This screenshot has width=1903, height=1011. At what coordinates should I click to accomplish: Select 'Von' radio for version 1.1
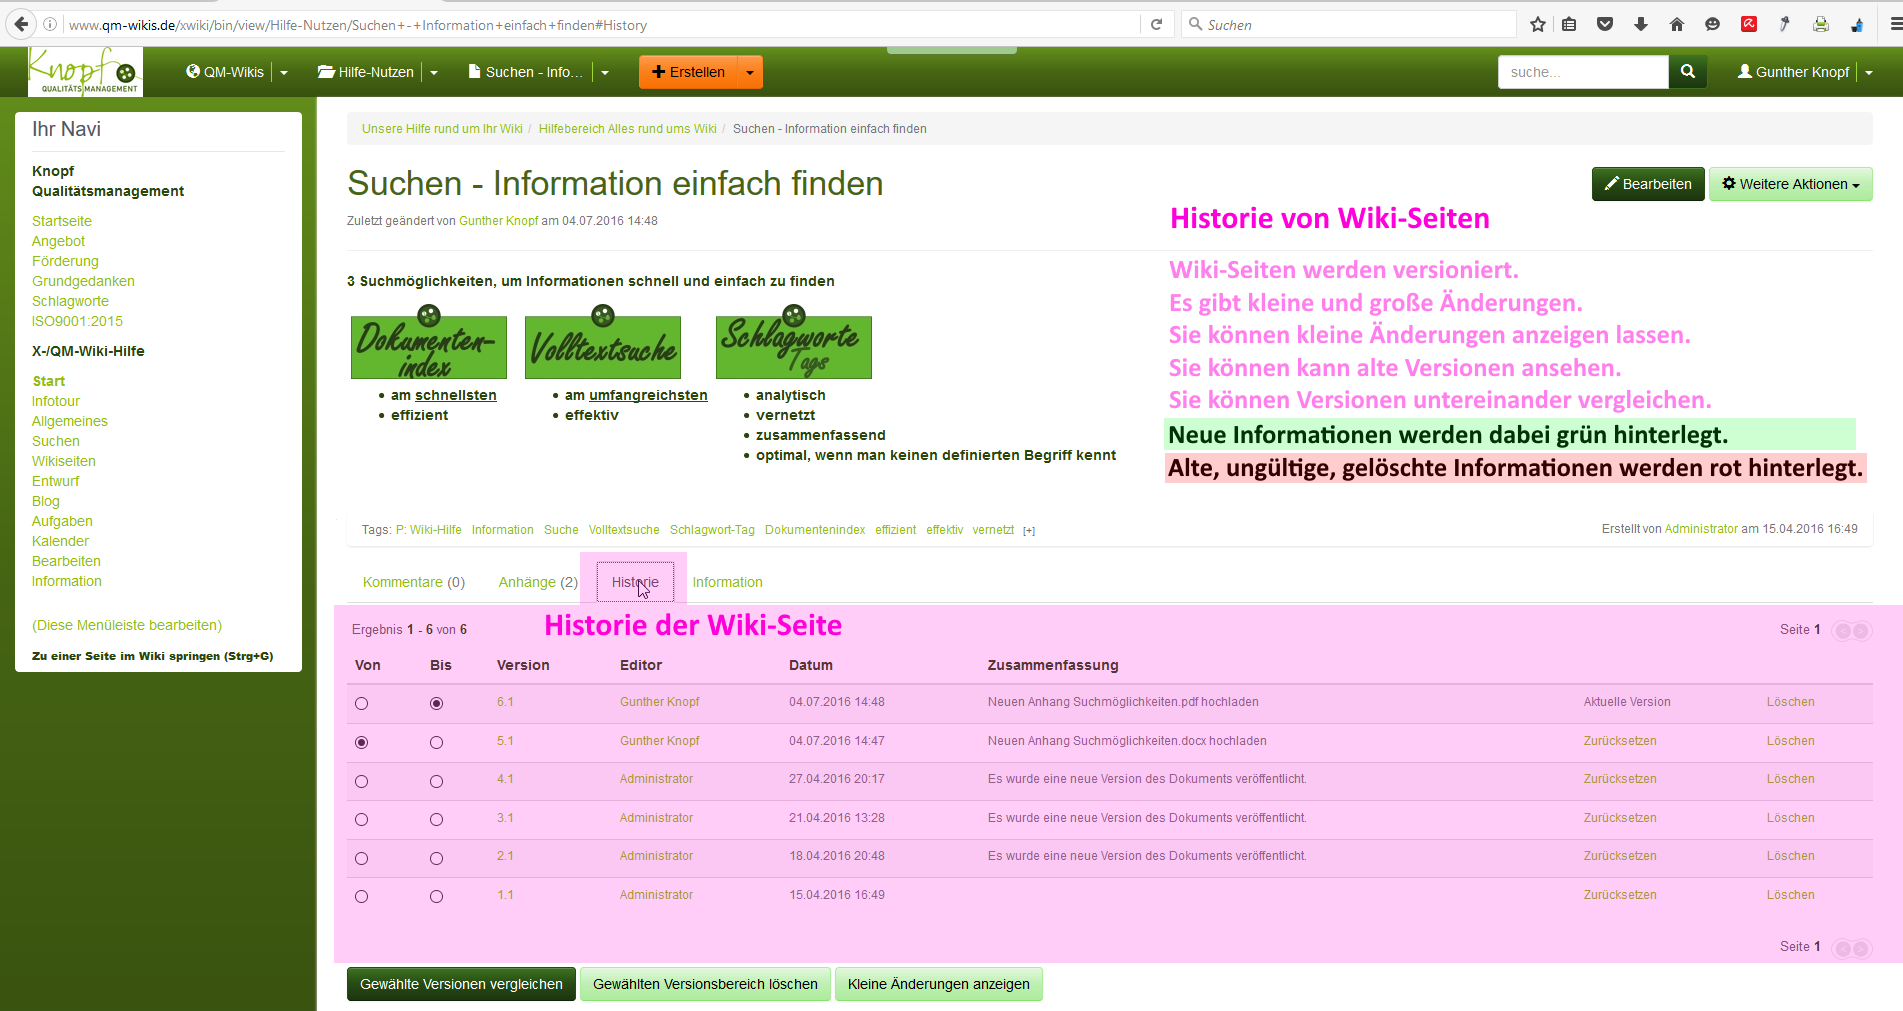coord(362,896)
